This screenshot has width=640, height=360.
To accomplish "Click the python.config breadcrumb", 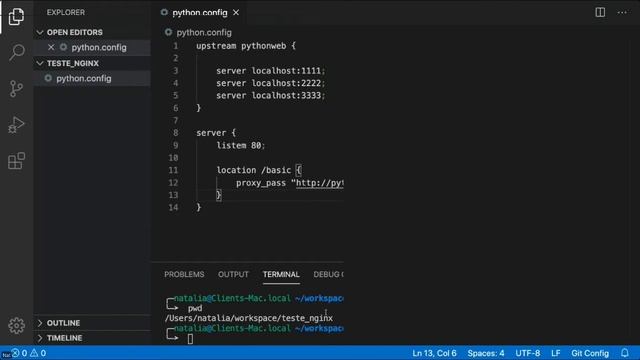I will click(x=204, y=32).
